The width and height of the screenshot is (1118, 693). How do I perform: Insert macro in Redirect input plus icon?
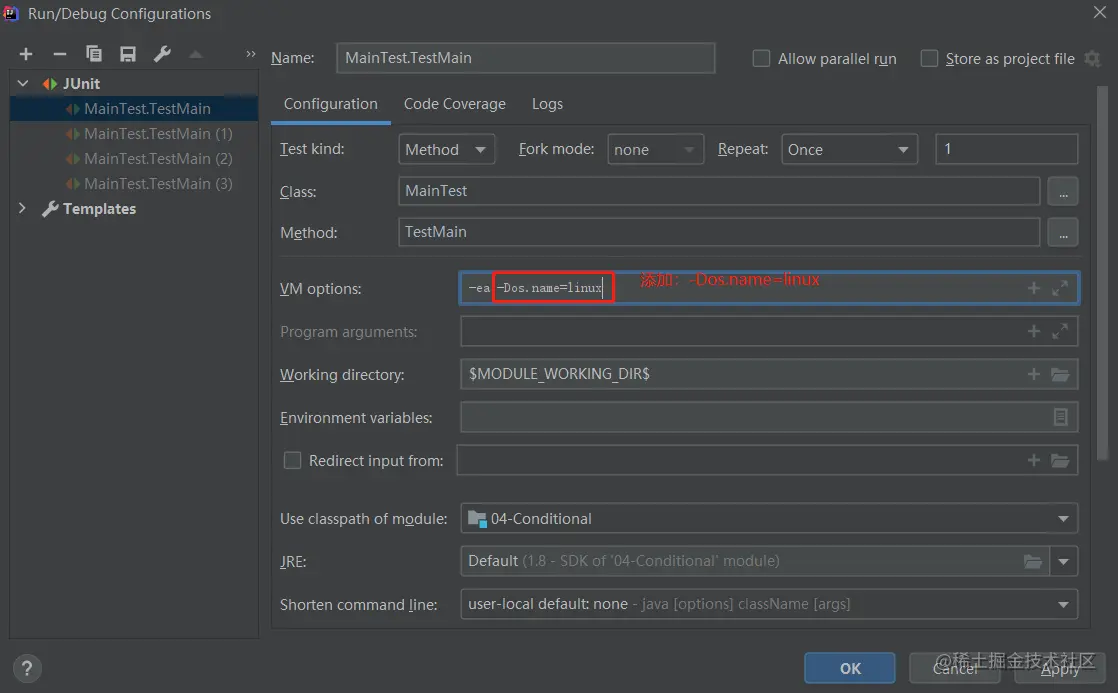click(x=1033, y=461)
